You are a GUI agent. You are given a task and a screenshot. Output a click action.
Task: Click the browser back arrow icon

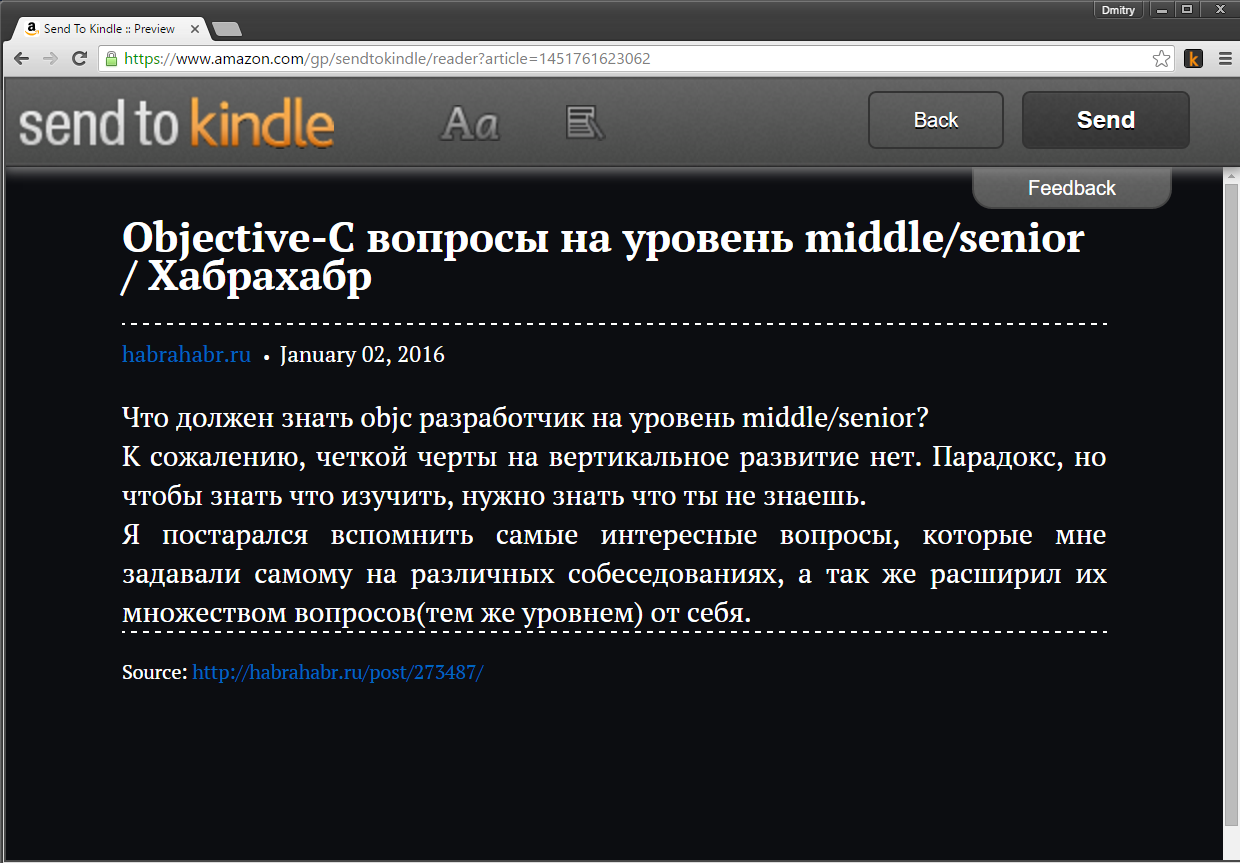tap(21, 59)
